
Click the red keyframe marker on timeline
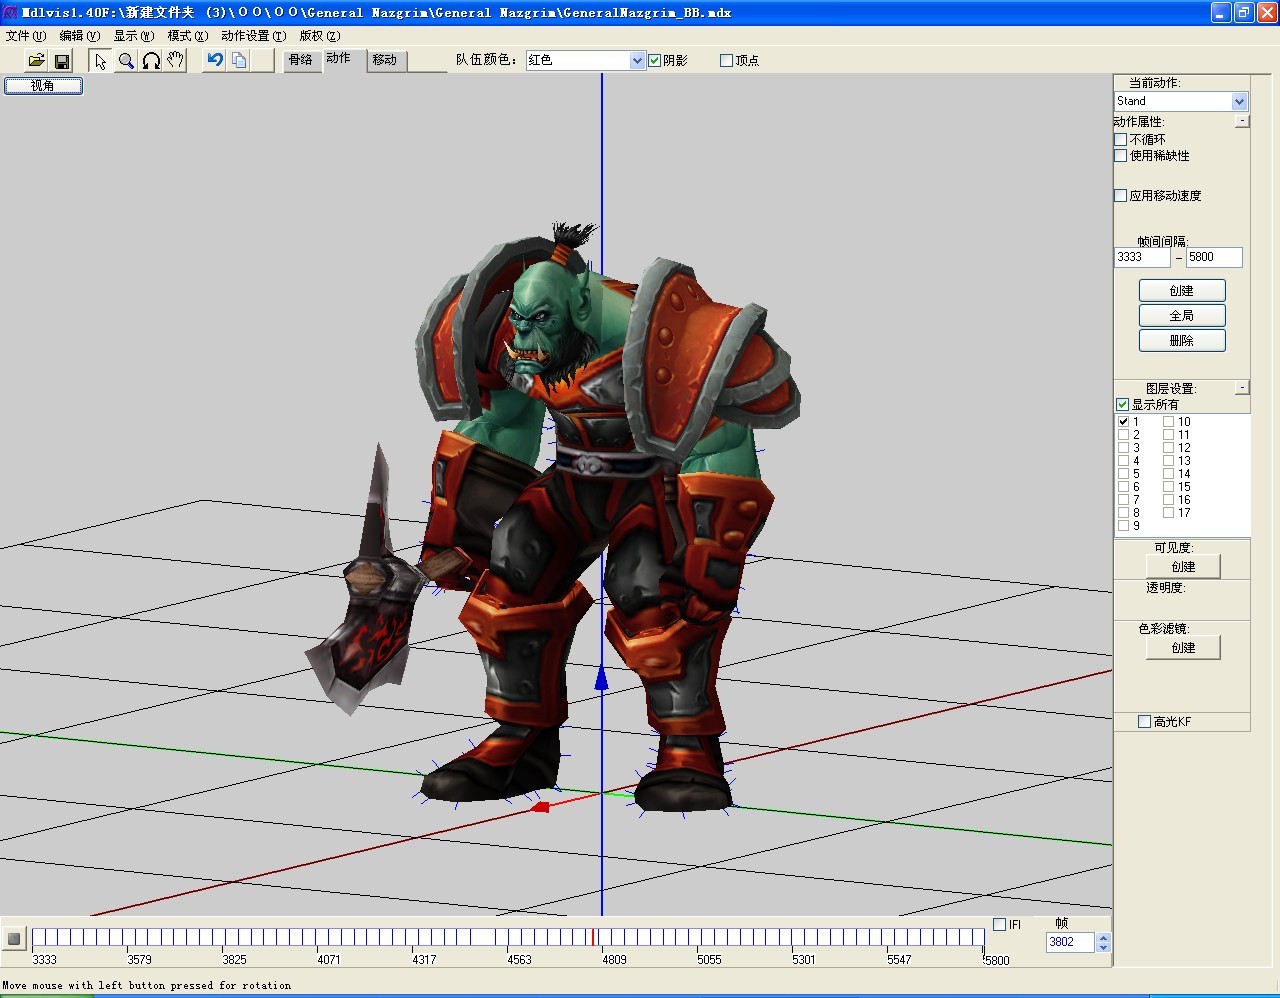[593, 937]
